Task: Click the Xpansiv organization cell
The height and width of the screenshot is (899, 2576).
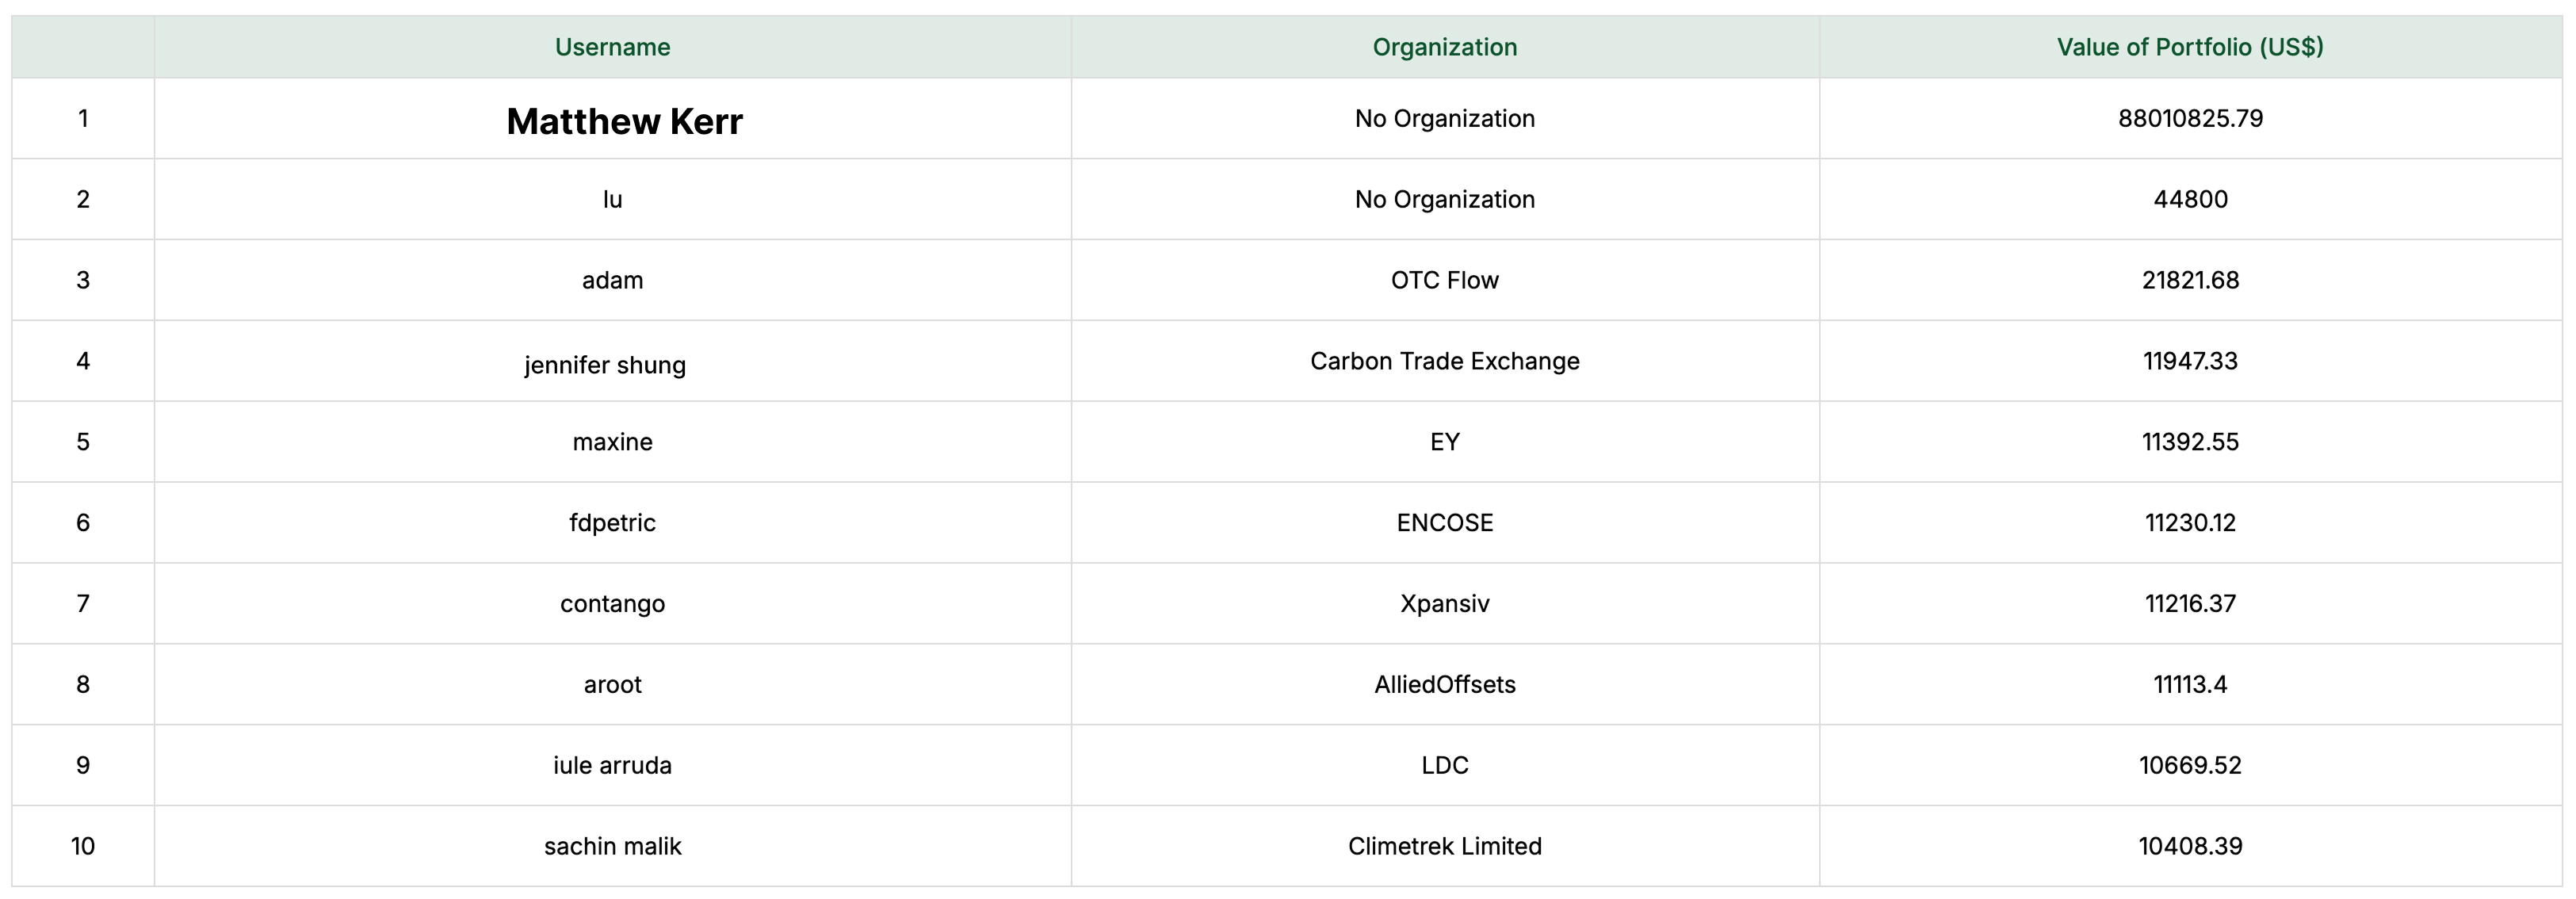Action: coord(1444,604)
